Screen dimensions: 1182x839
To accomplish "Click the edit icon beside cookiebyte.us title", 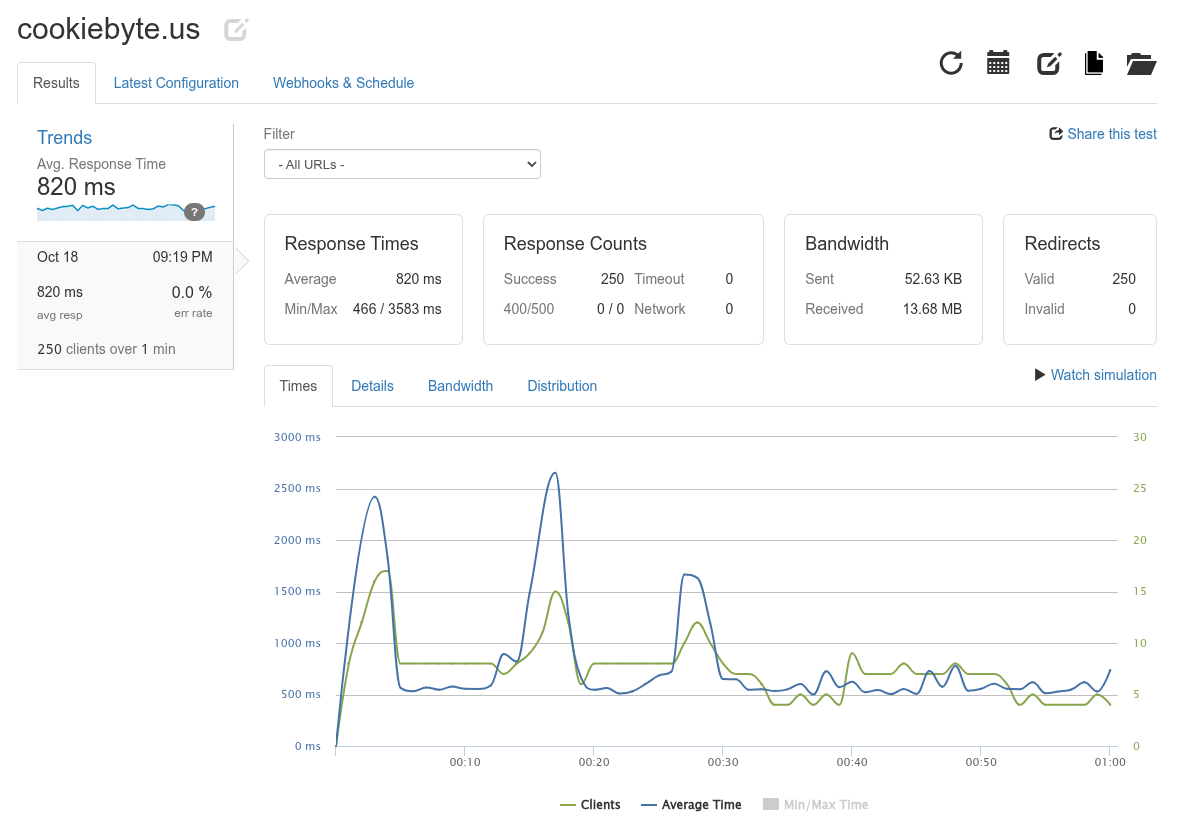I will 236,30.
